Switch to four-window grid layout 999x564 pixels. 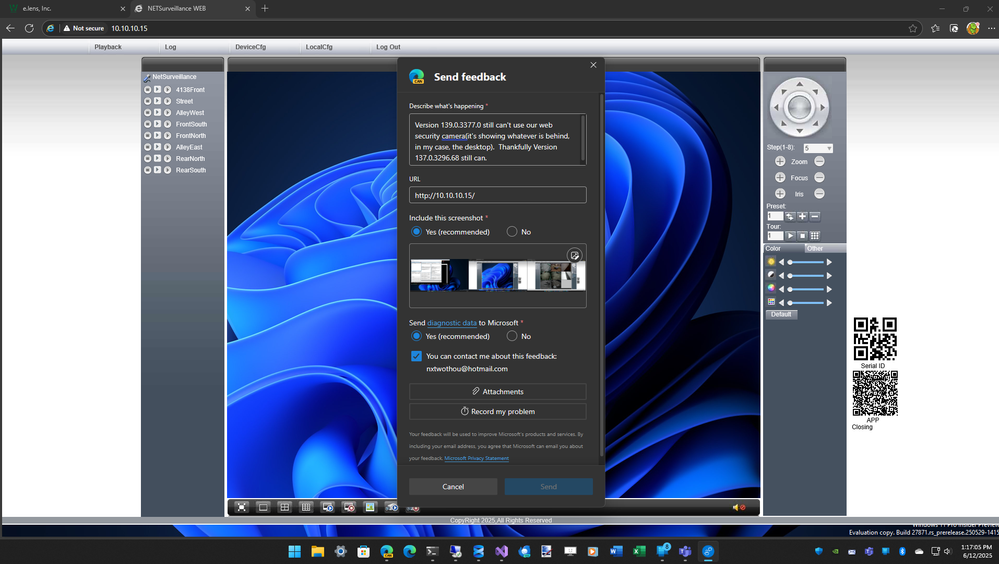(x=285, y=507)
